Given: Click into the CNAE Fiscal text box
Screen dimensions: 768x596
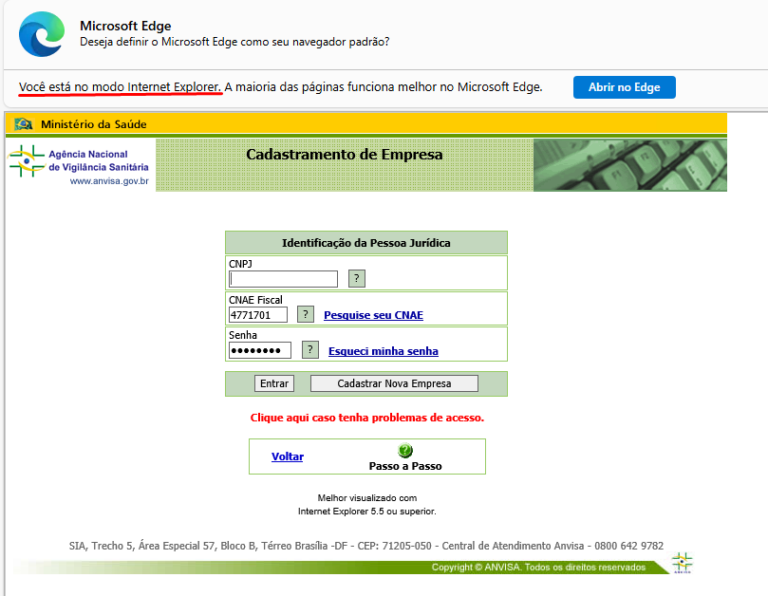Looking at the screenshot, I should (x=258, y=315).
